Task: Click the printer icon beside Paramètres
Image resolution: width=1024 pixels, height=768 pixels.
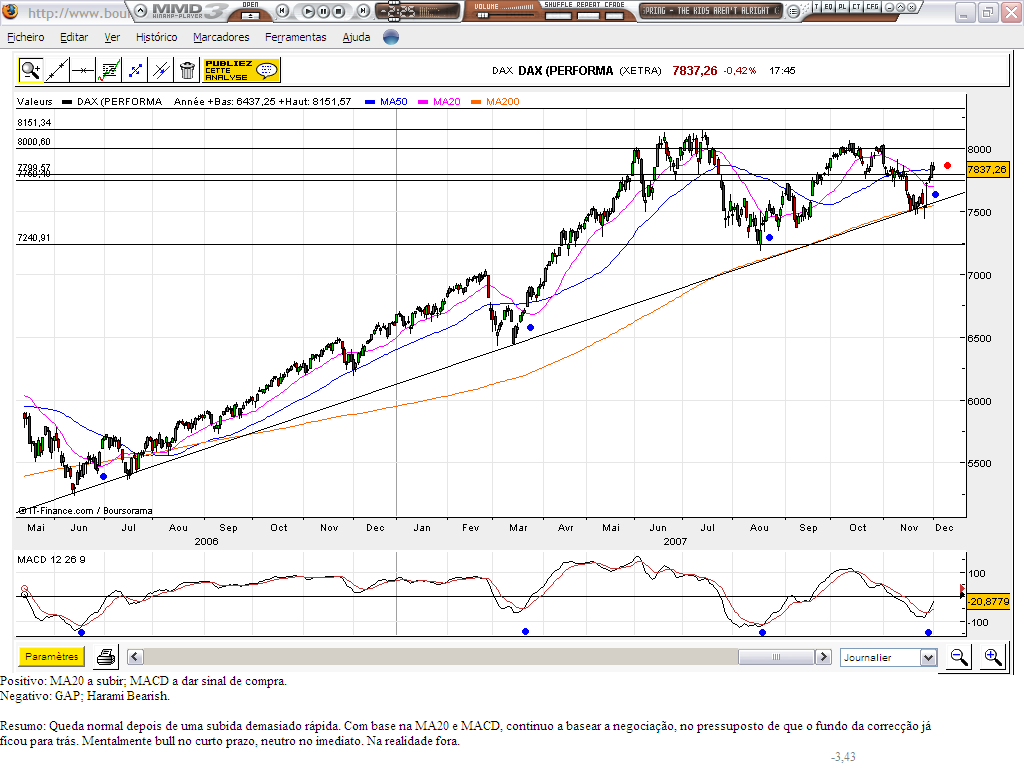Action: click(x=105, y=656)
